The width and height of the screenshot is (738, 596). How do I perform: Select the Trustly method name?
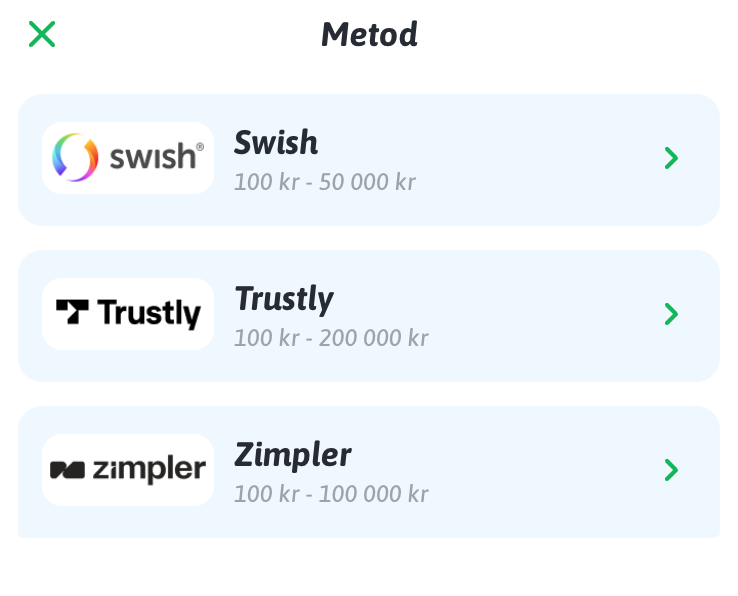coord(284,299)
